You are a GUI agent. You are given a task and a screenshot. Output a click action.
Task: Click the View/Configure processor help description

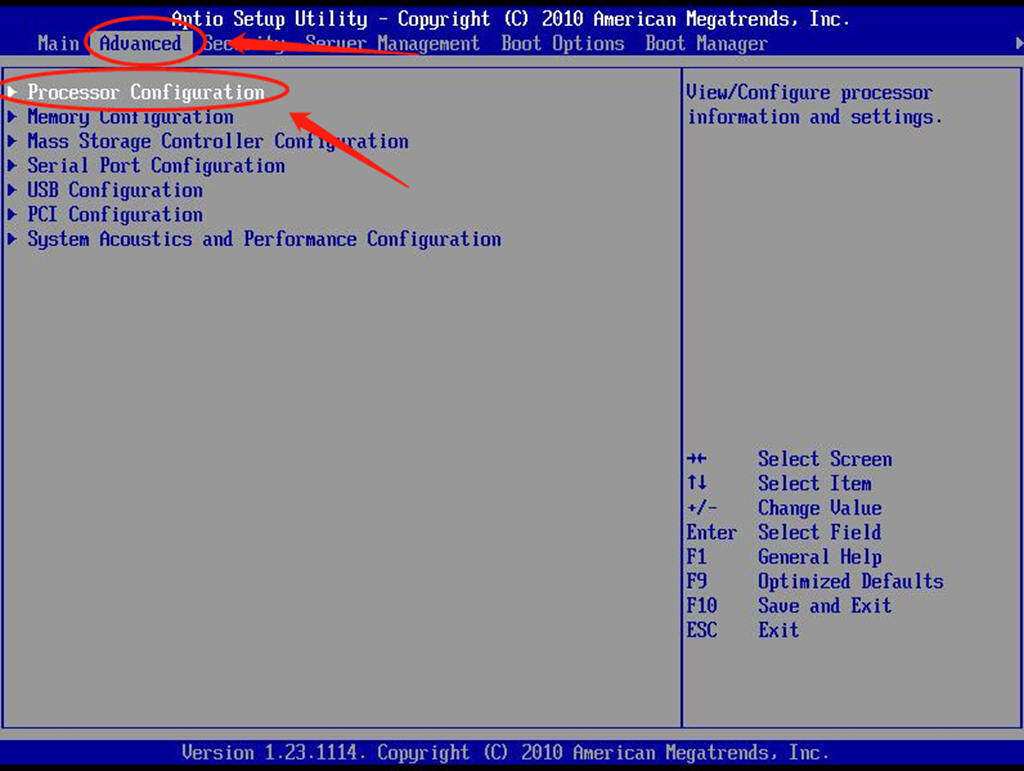click(x=814, y=104)
